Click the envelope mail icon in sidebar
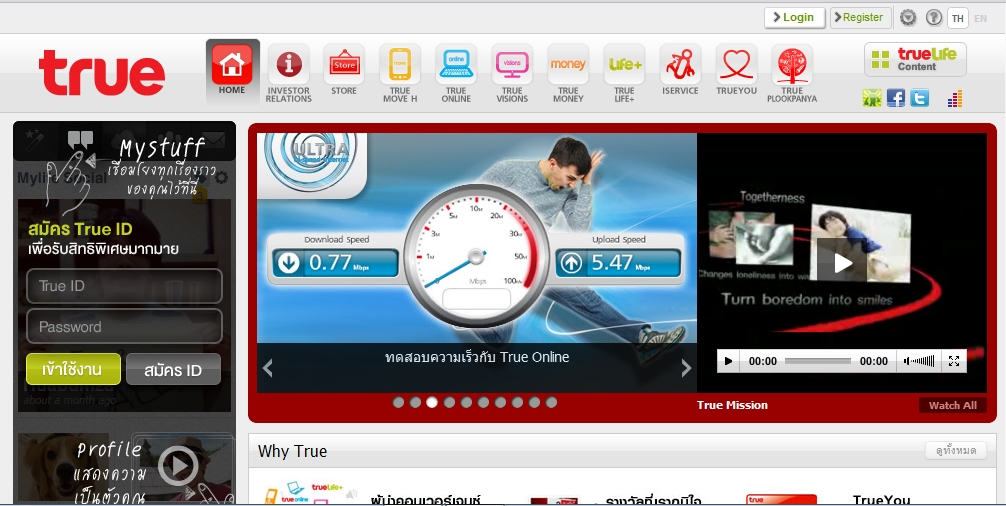This screenshot has height=506, width=1006. (x=214, y=139)
